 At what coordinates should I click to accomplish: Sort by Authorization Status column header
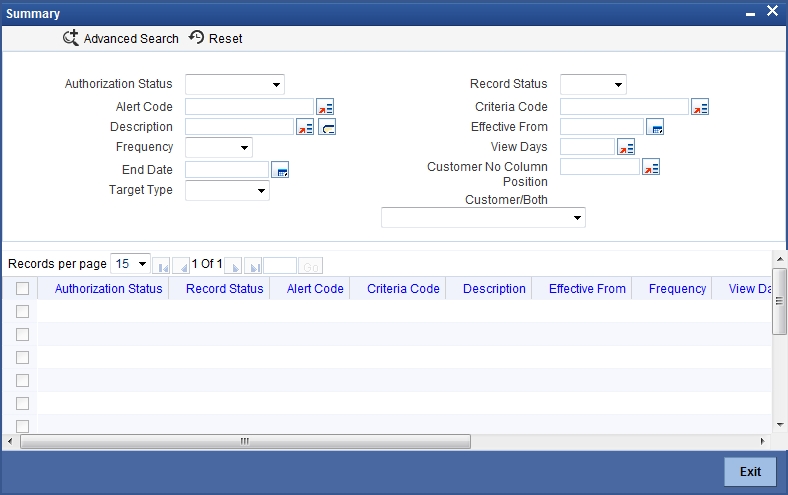coord(109,288)
